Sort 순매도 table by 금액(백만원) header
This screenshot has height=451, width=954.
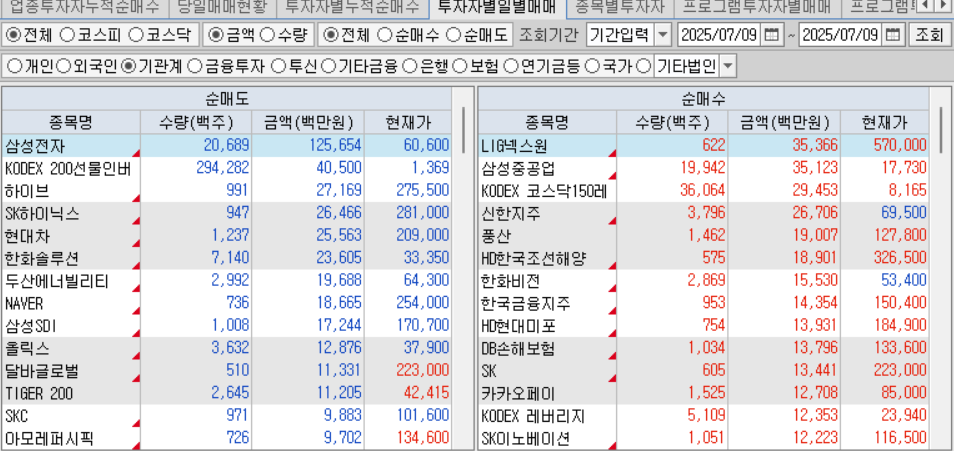[308, 123]
